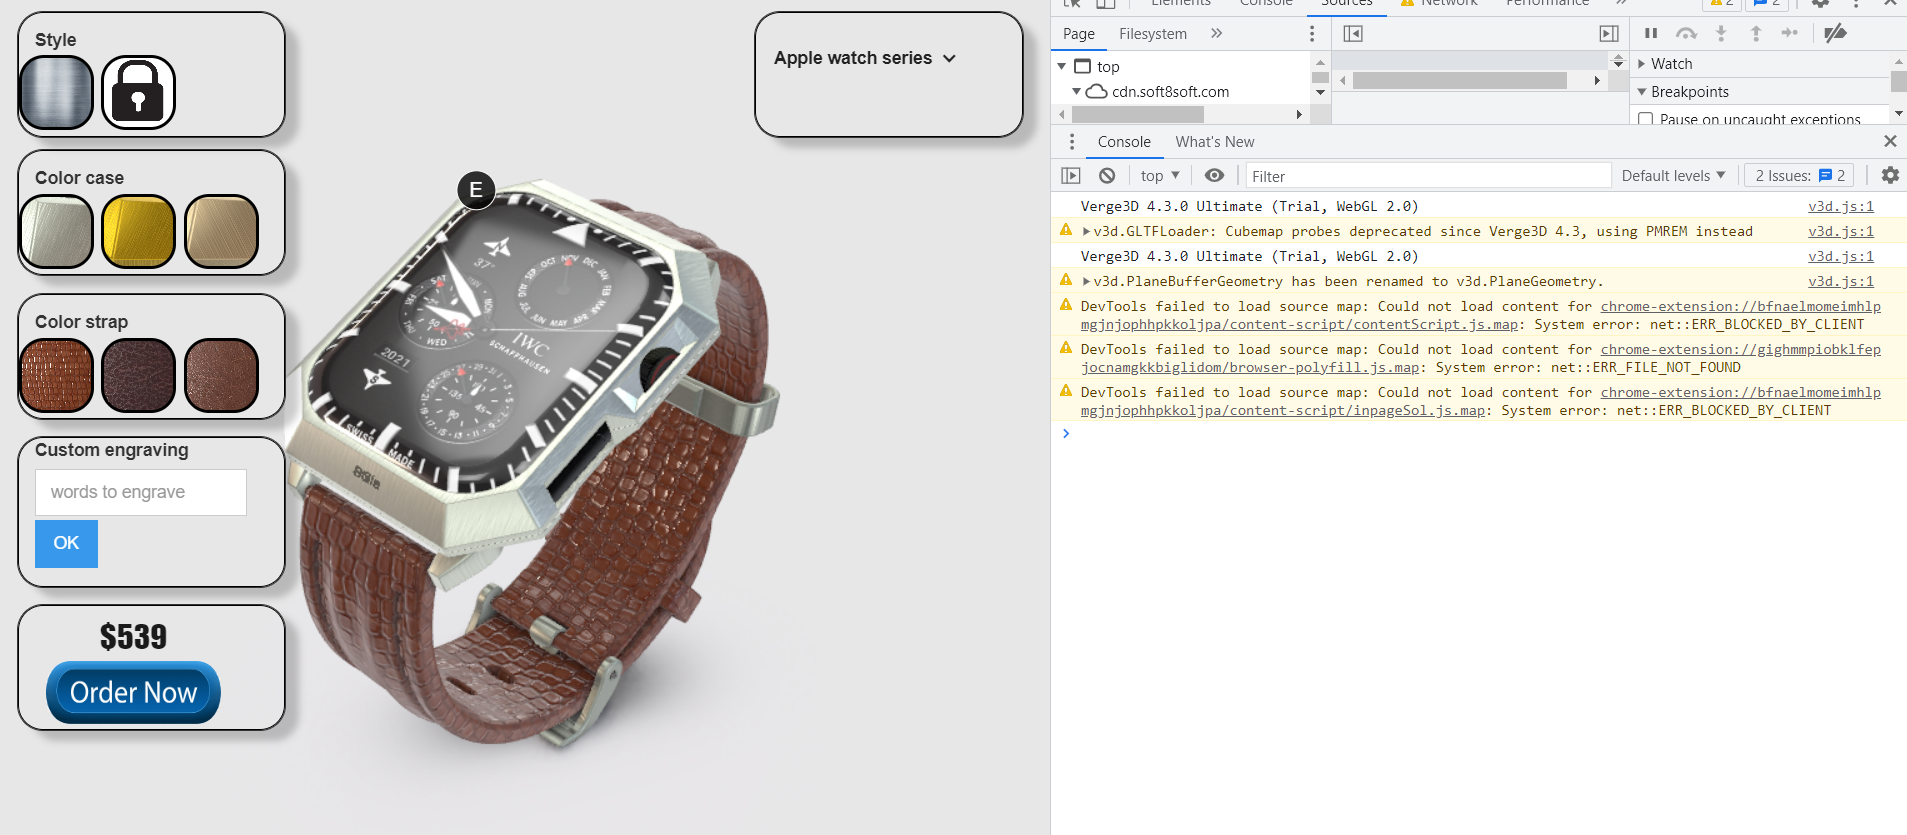Viewport: 1907px width, 835px height.
Task: Click the Step into function icon
Action: tap(1721, 33)
